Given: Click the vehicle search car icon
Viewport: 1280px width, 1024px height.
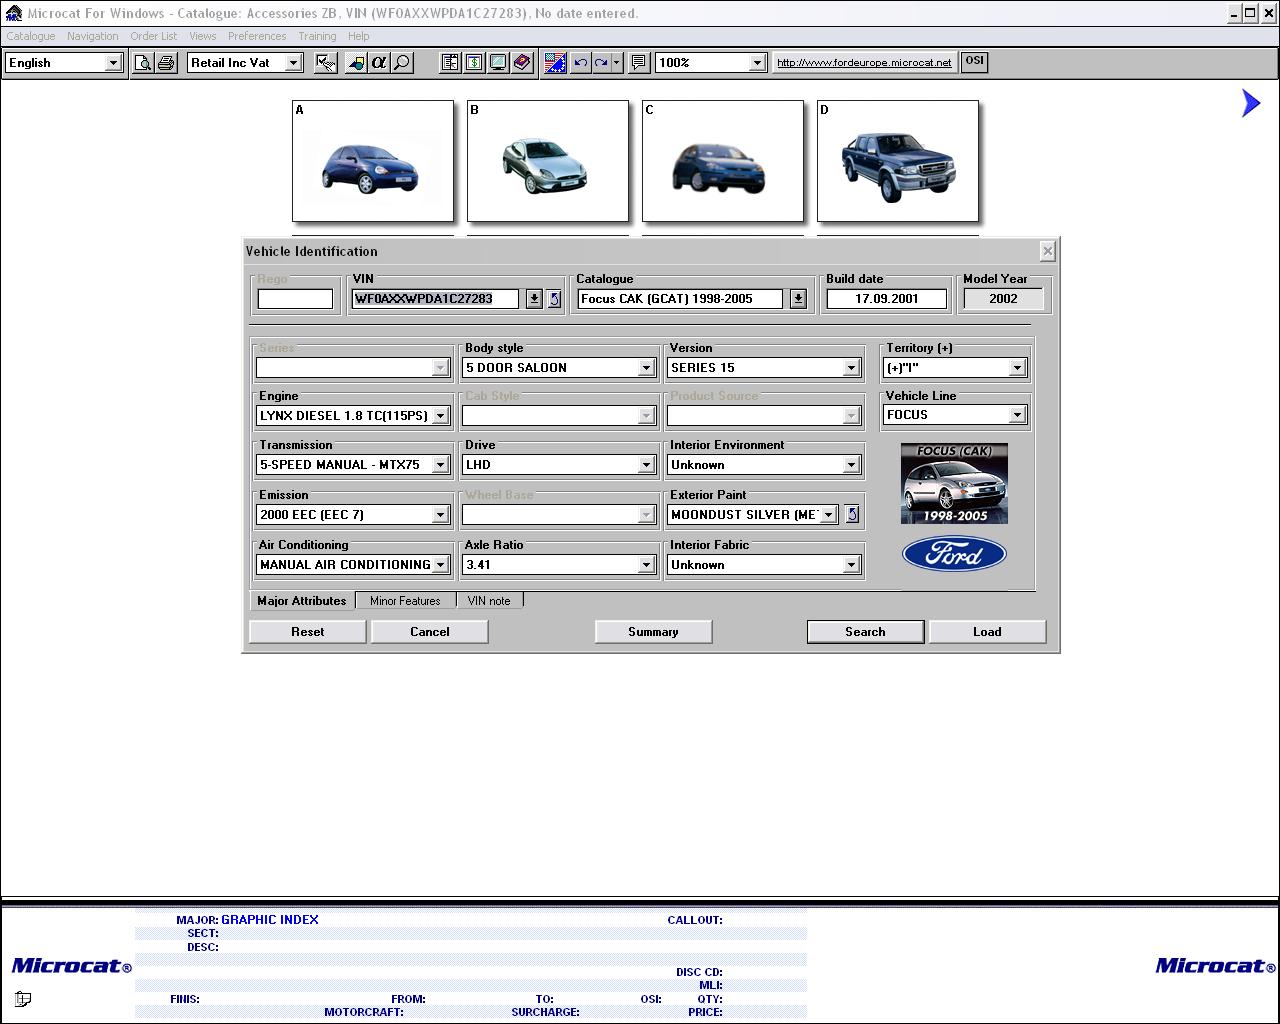Looking at the screenshot, I should coord(356,63).
